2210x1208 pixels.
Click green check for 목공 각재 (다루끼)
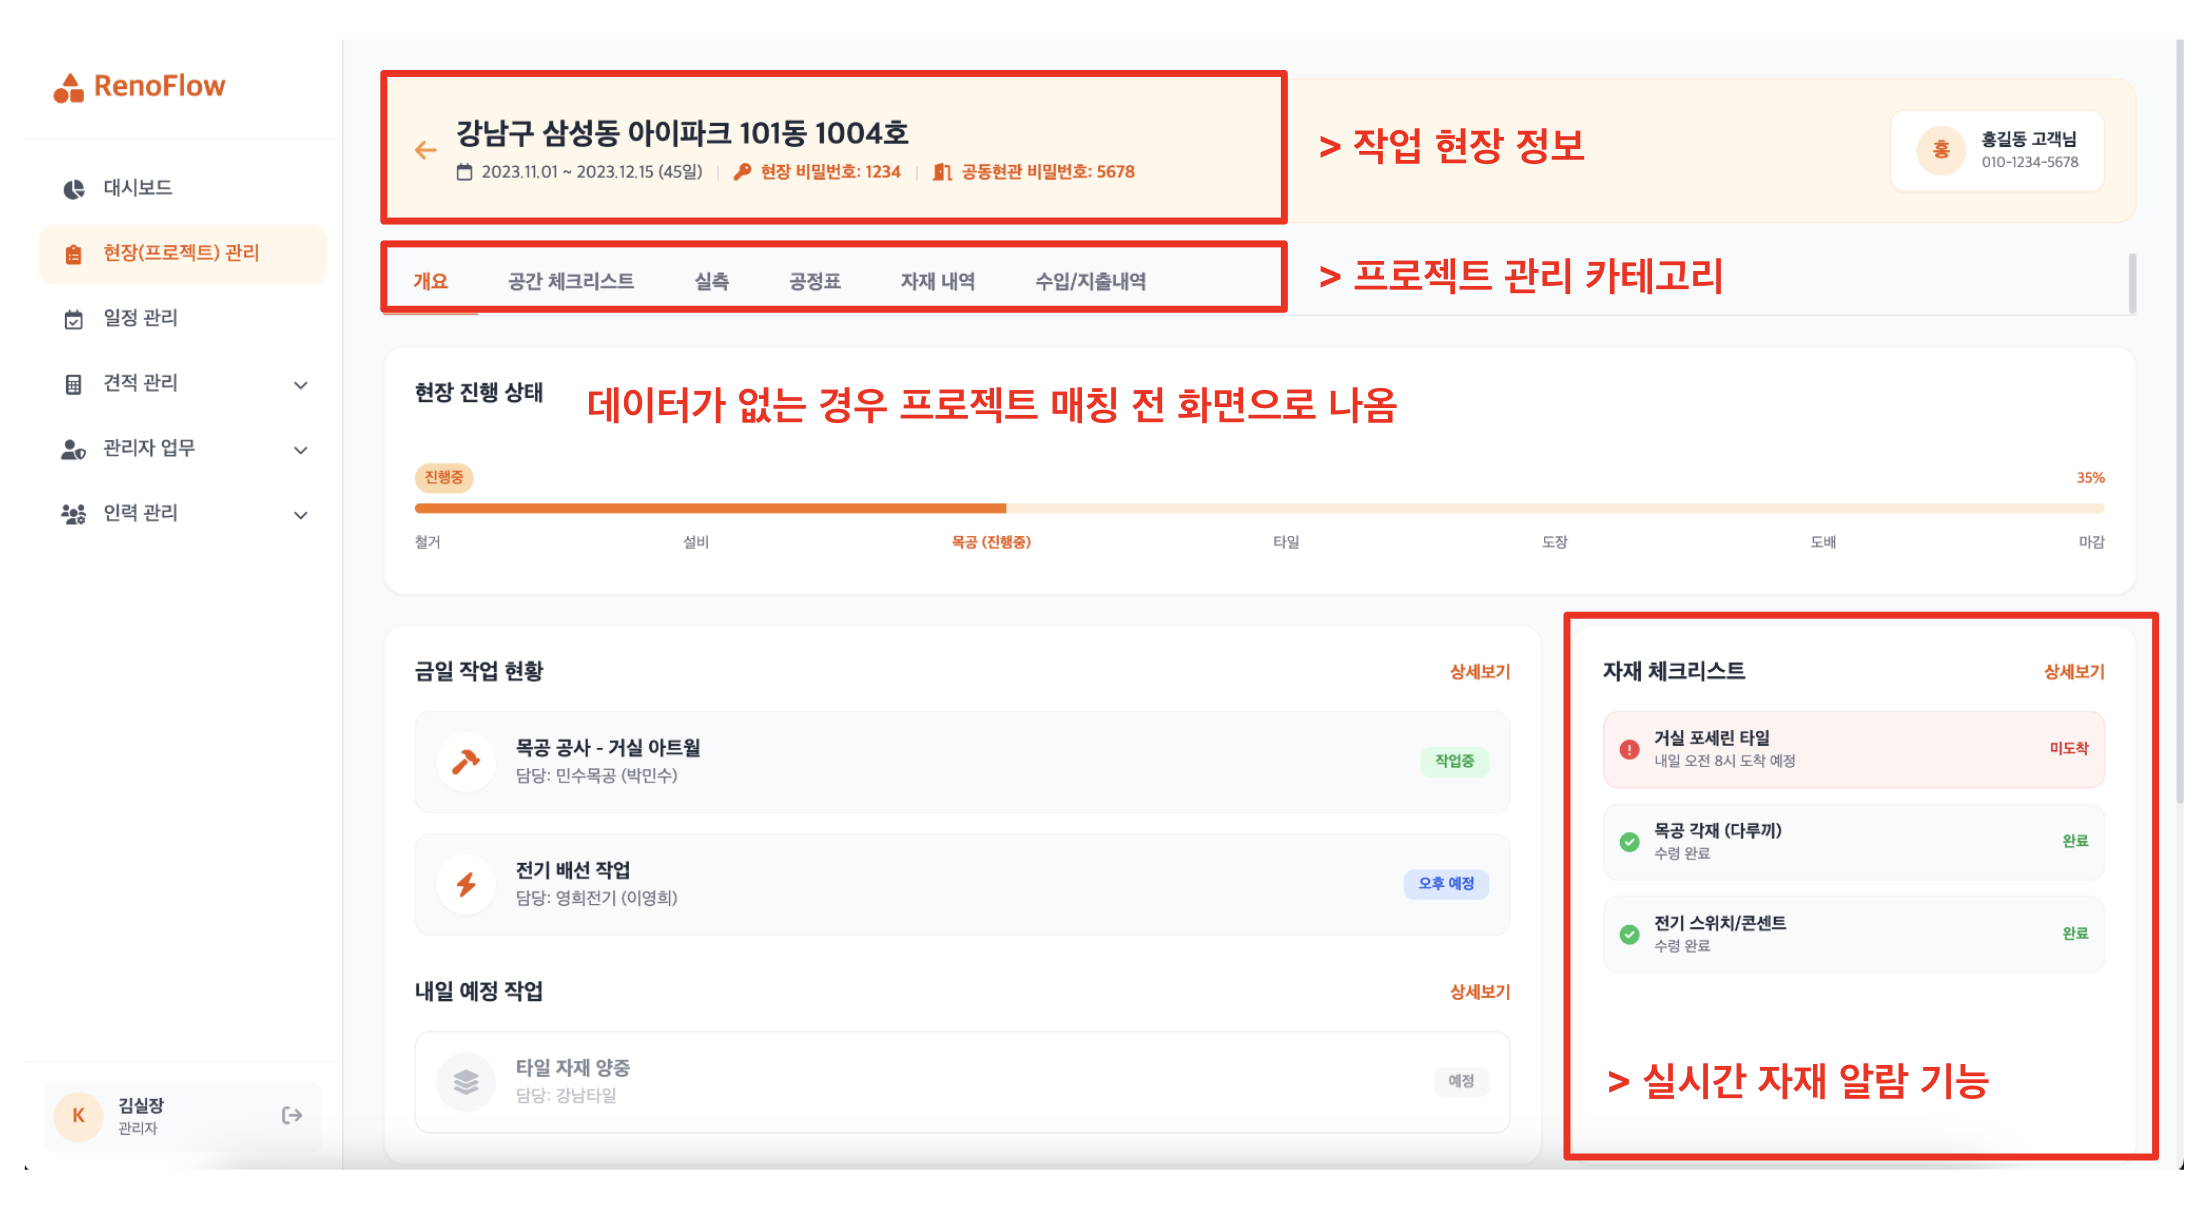pyautogui.click(x=1629, y=841)
